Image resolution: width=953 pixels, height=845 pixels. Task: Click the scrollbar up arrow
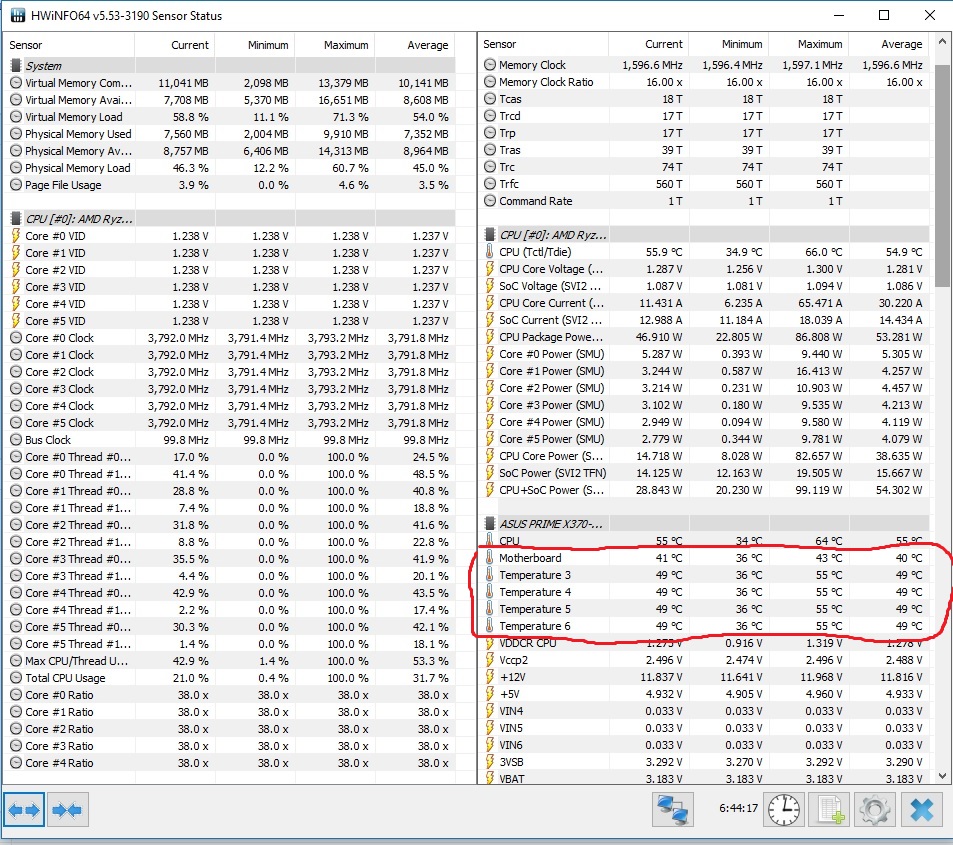click(942, 42)
